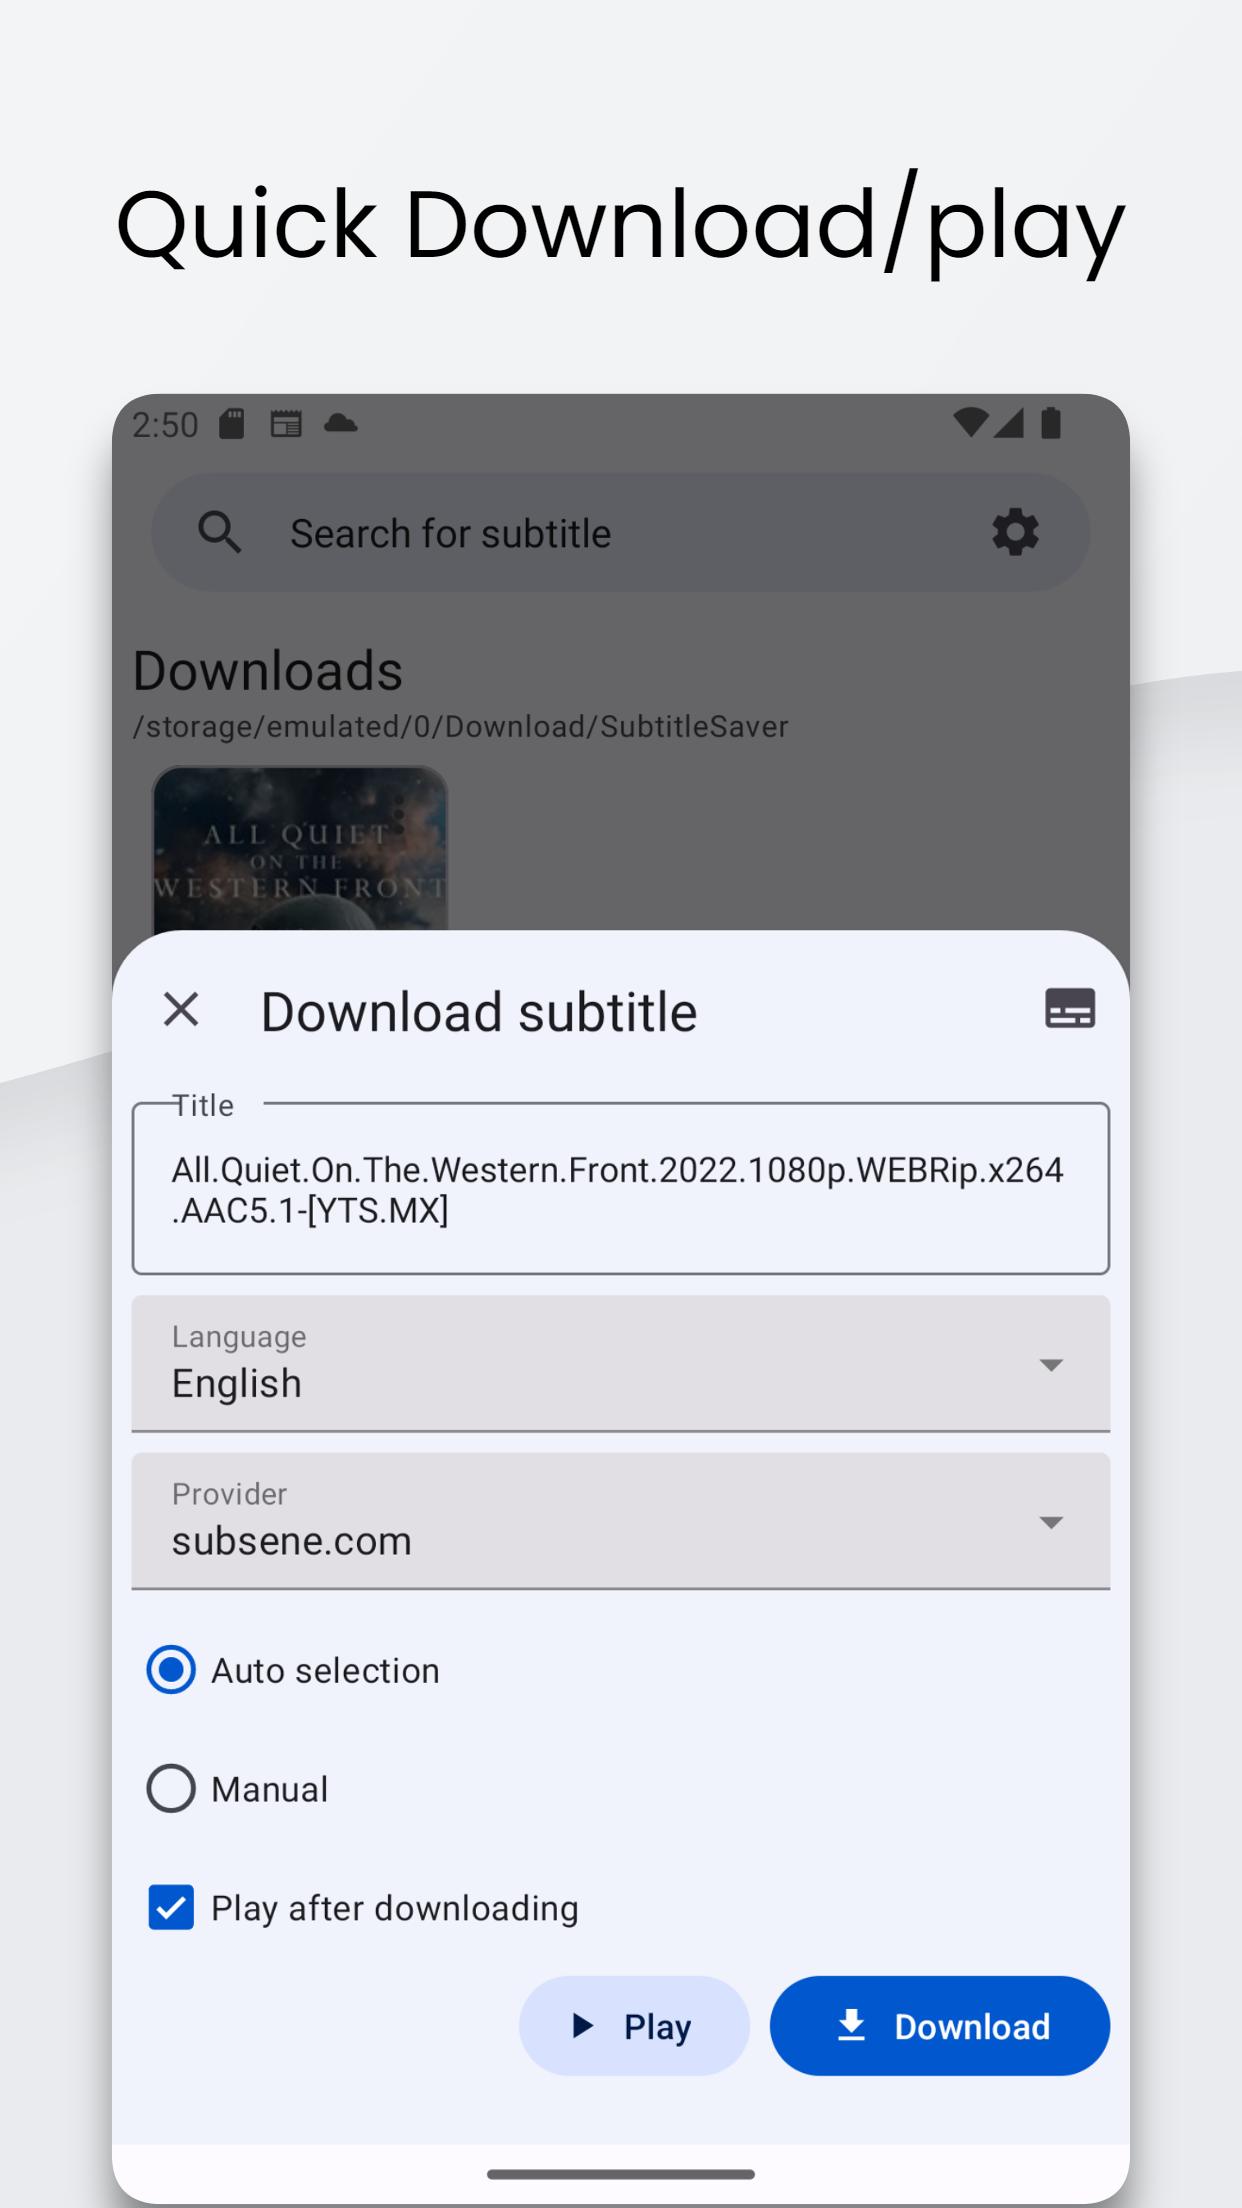
Task: Click the Search for subtitle field
Action: tap(600, 533)
